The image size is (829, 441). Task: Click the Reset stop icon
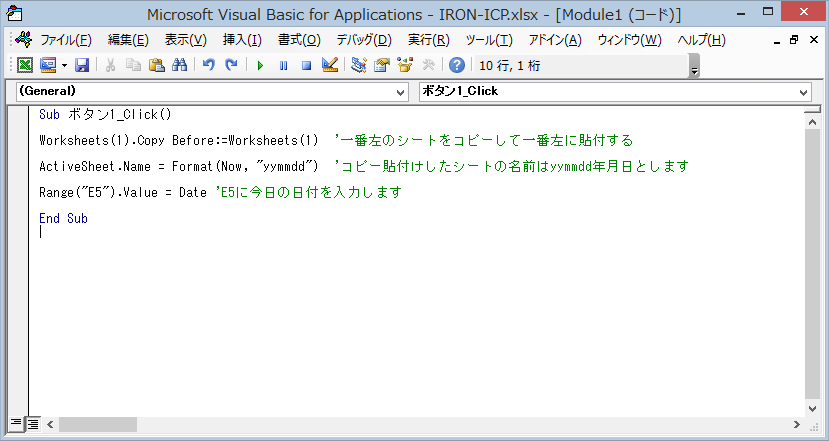[306, 66]
